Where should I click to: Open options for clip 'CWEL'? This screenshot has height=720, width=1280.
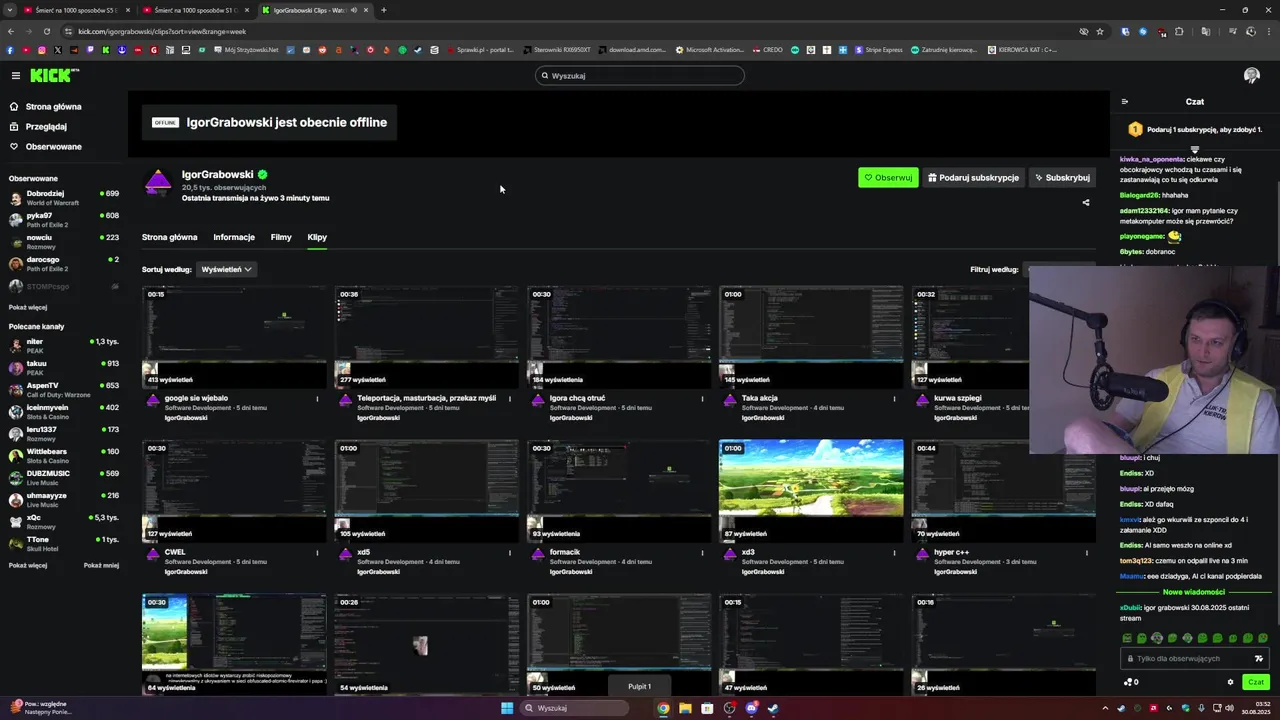click(318, 553)
